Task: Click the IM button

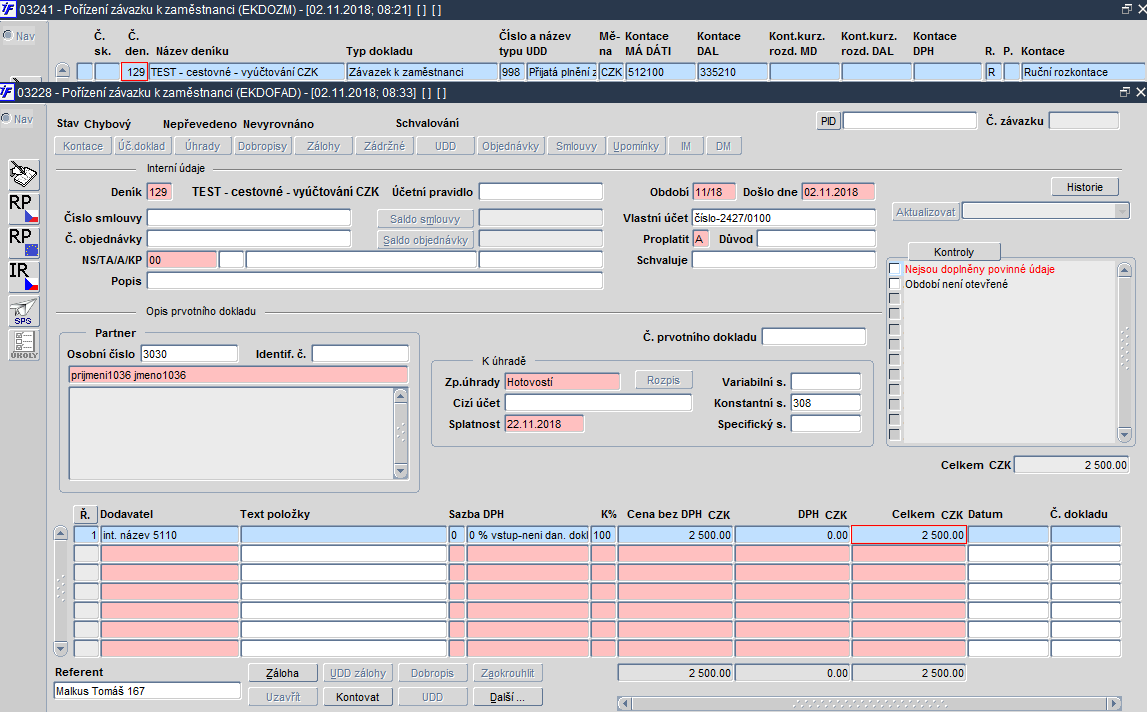Action: (x=685, y=146)
